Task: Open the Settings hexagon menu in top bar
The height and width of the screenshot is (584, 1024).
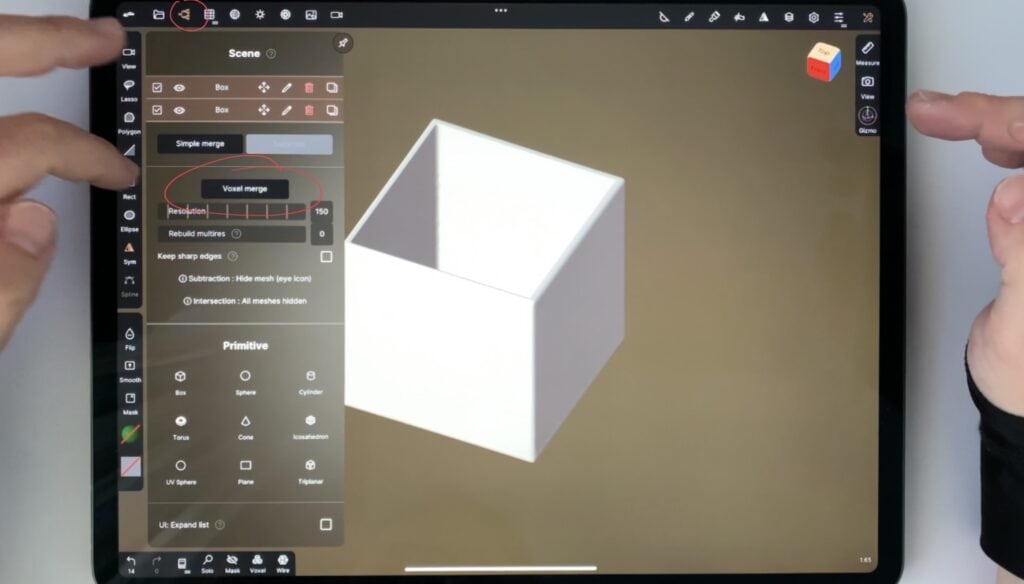Action: coord(813,17)
